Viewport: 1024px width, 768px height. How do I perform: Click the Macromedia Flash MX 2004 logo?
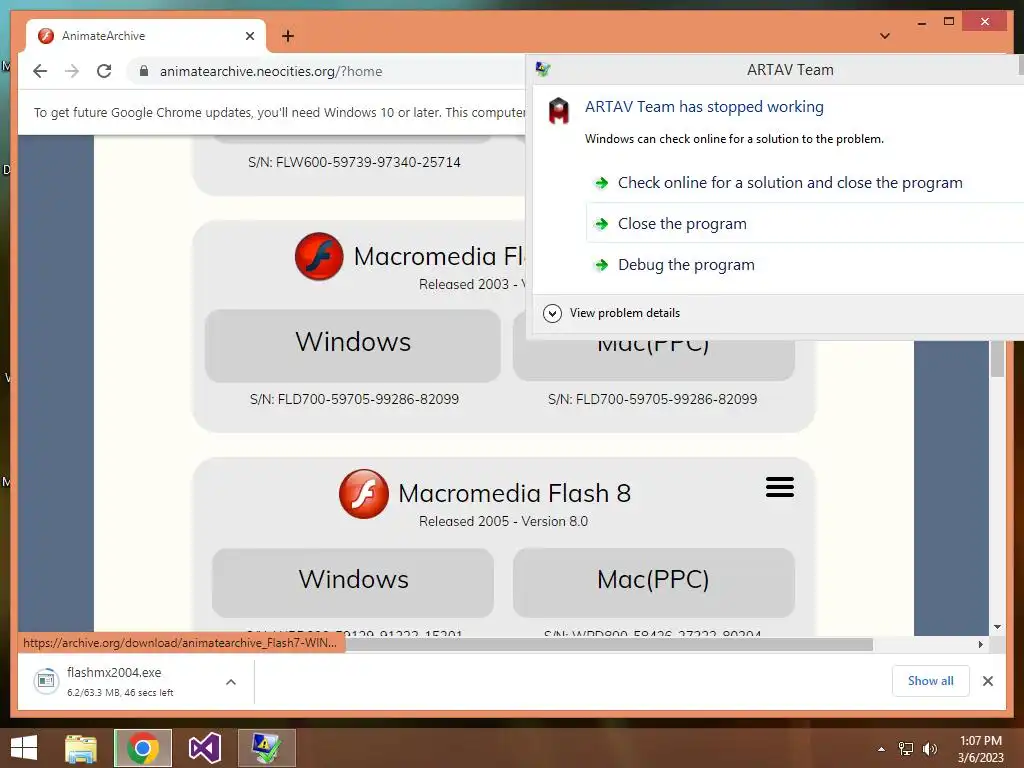tap(319, 256)
